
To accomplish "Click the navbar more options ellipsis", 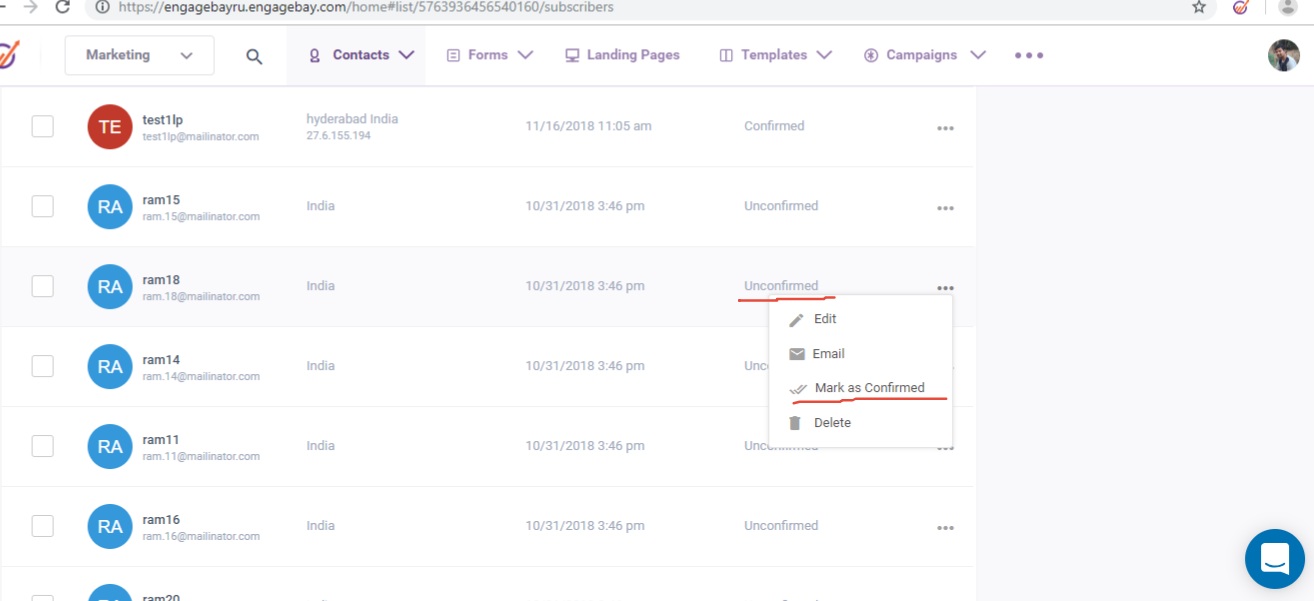I will coord(1028,56).
